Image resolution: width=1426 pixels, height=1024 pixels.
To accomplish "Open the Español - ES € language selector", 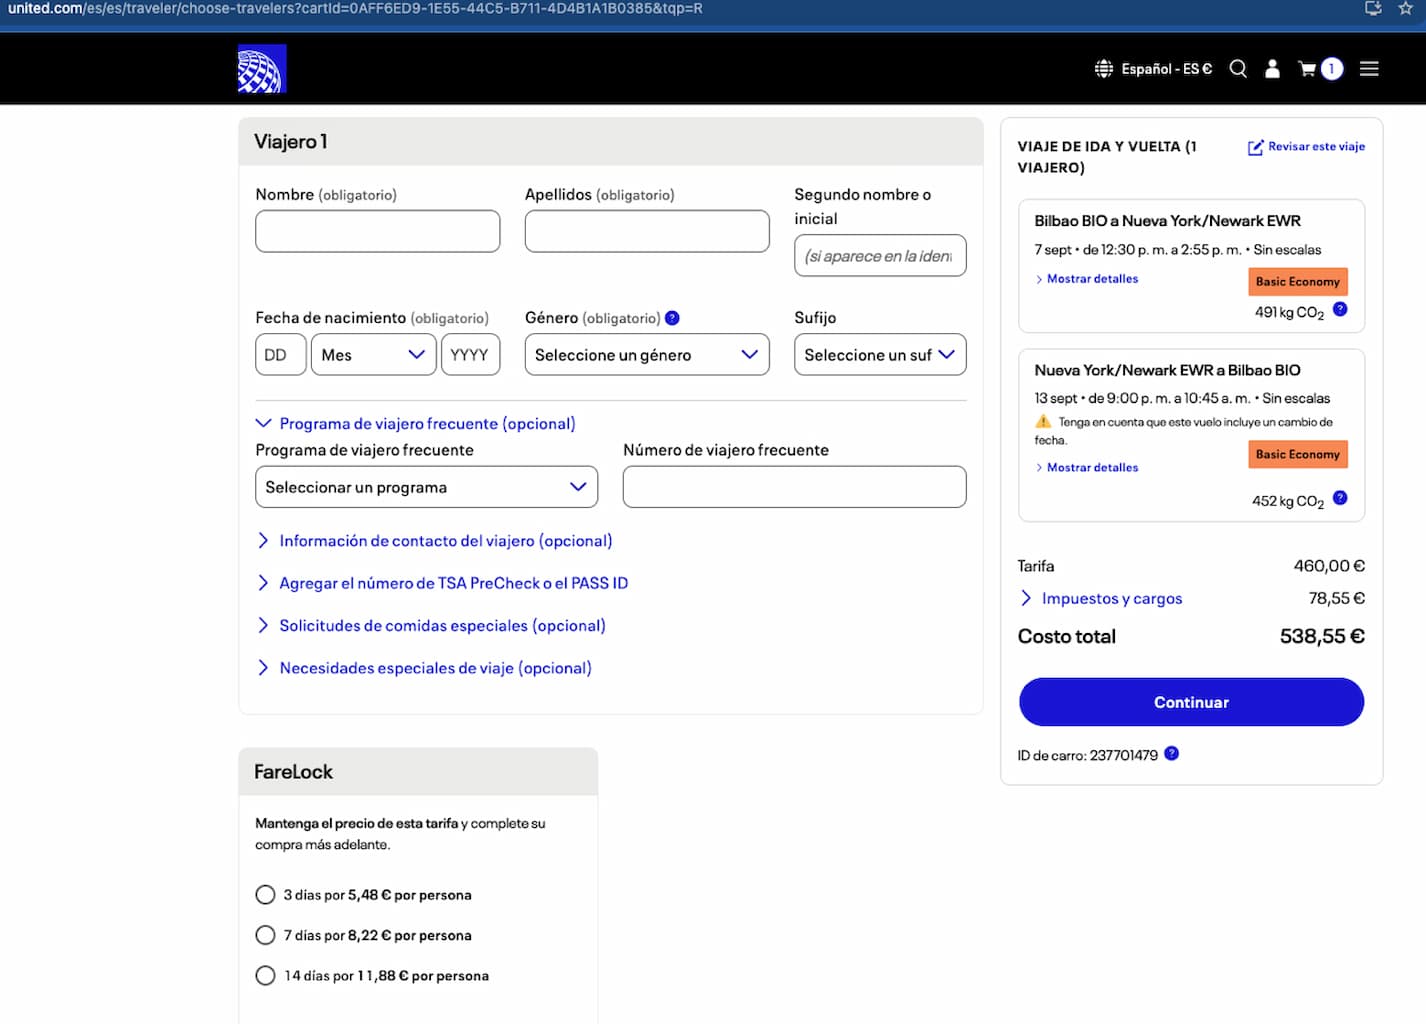I will tap(1153, 69).
